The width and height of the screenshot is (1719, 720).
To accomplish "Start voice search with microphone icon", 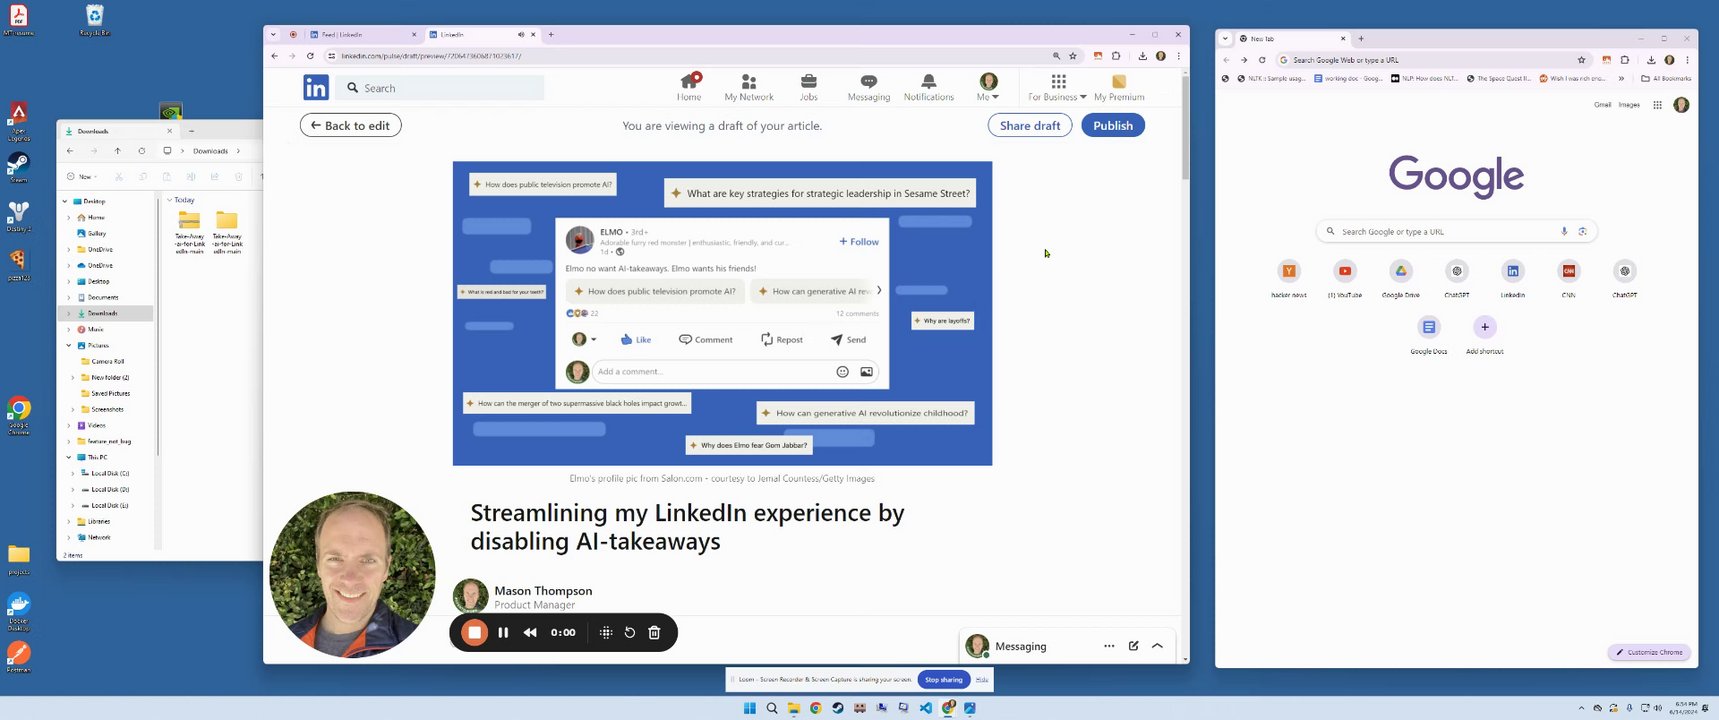I will pos(1564,231).
